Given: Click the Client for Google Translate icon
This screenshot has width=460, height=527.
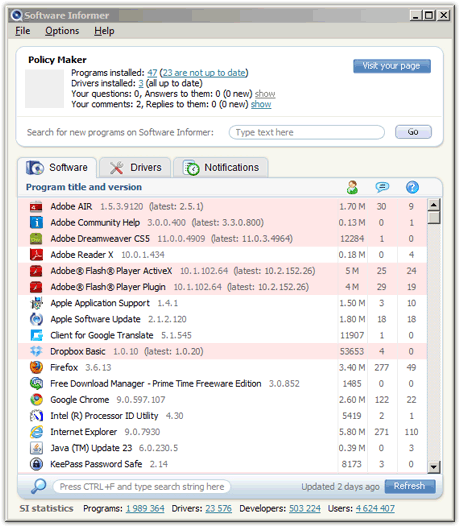Looking at the screenshot, I should coord(36,335).
